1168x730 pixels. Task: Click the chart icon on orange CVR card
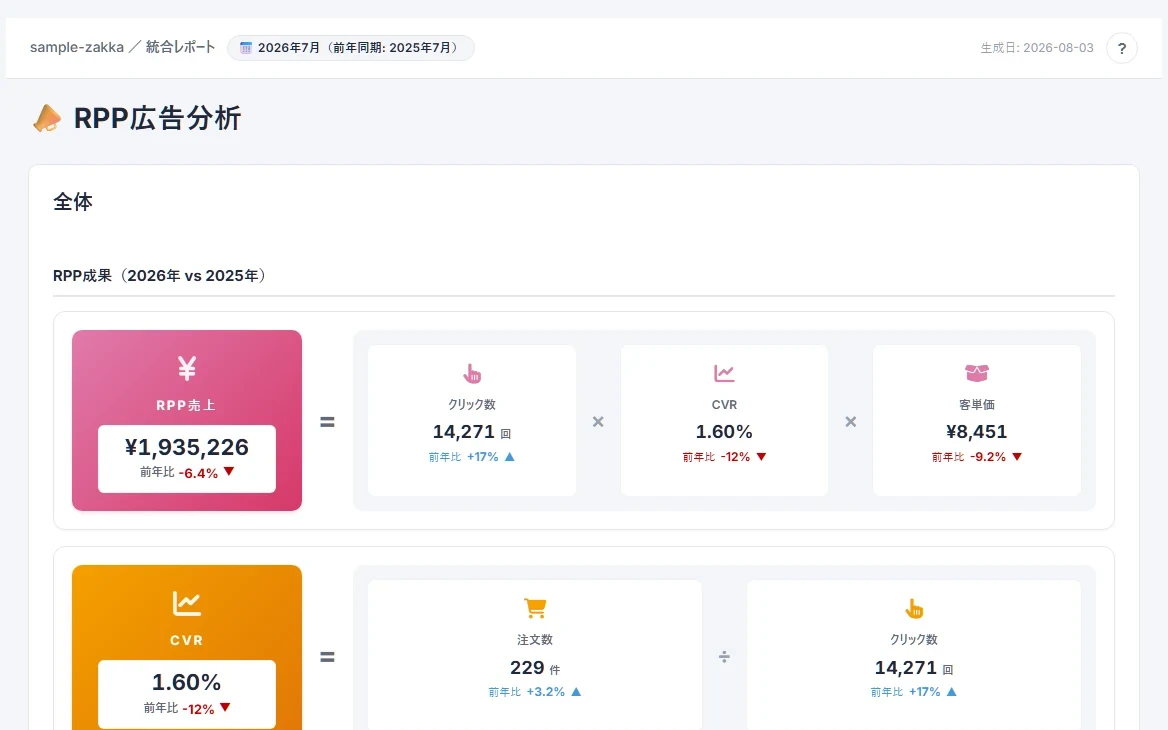pyautogui.click(x=187, y=603)
